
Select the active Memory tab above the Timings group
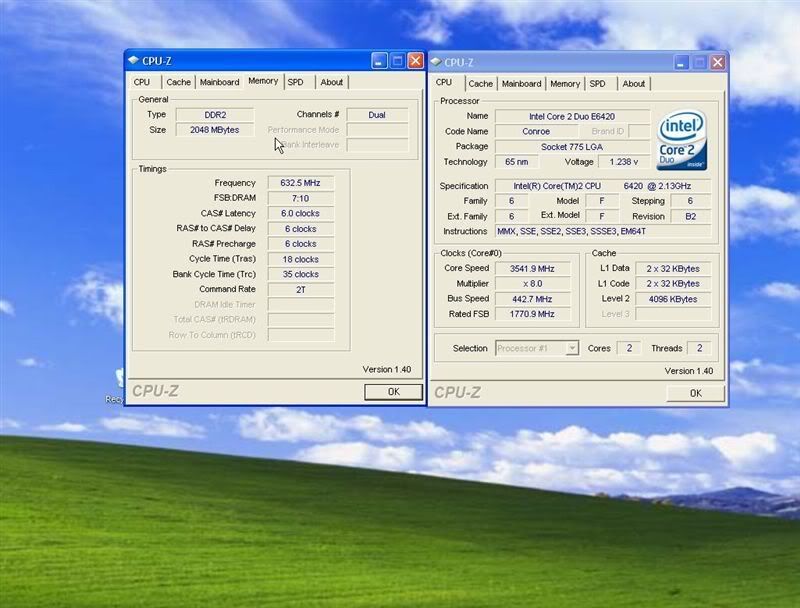coord(263,81)
